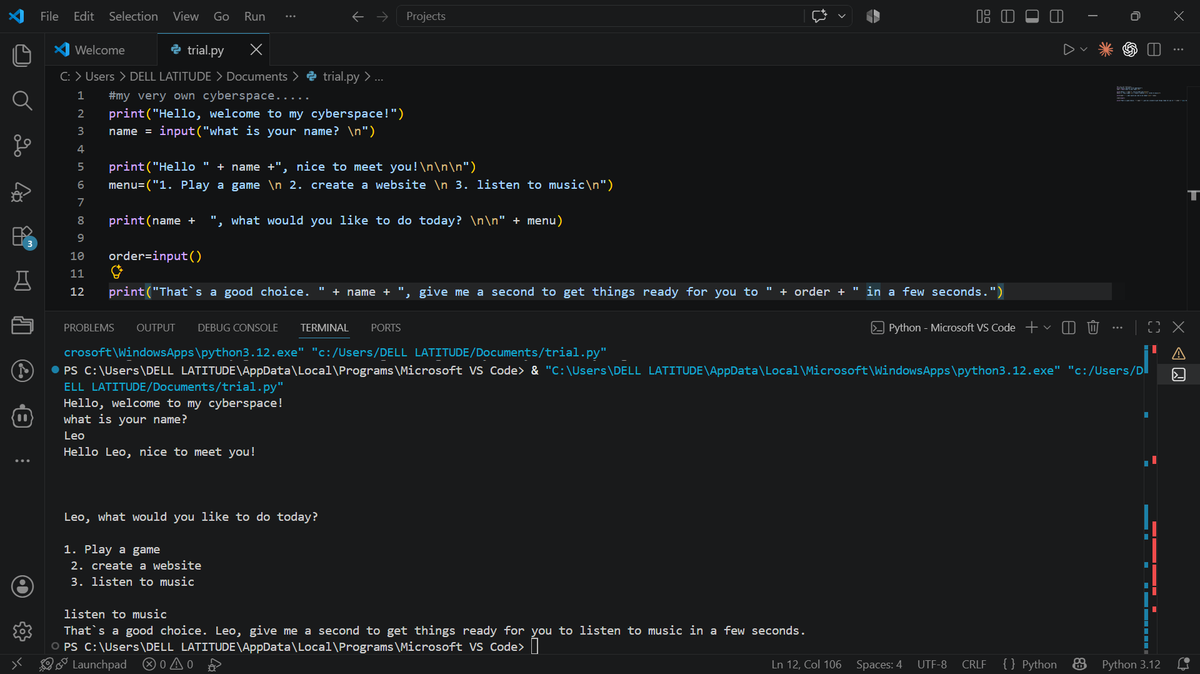
Task: Switch to the OUTPUT panel tab
Action: [156, 327]
